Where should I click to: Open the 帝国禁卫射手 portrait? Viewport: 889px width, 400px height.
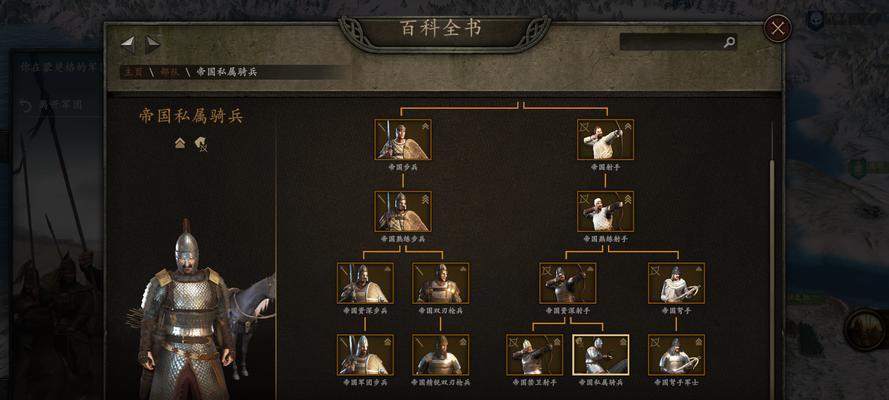click(535, 355)
